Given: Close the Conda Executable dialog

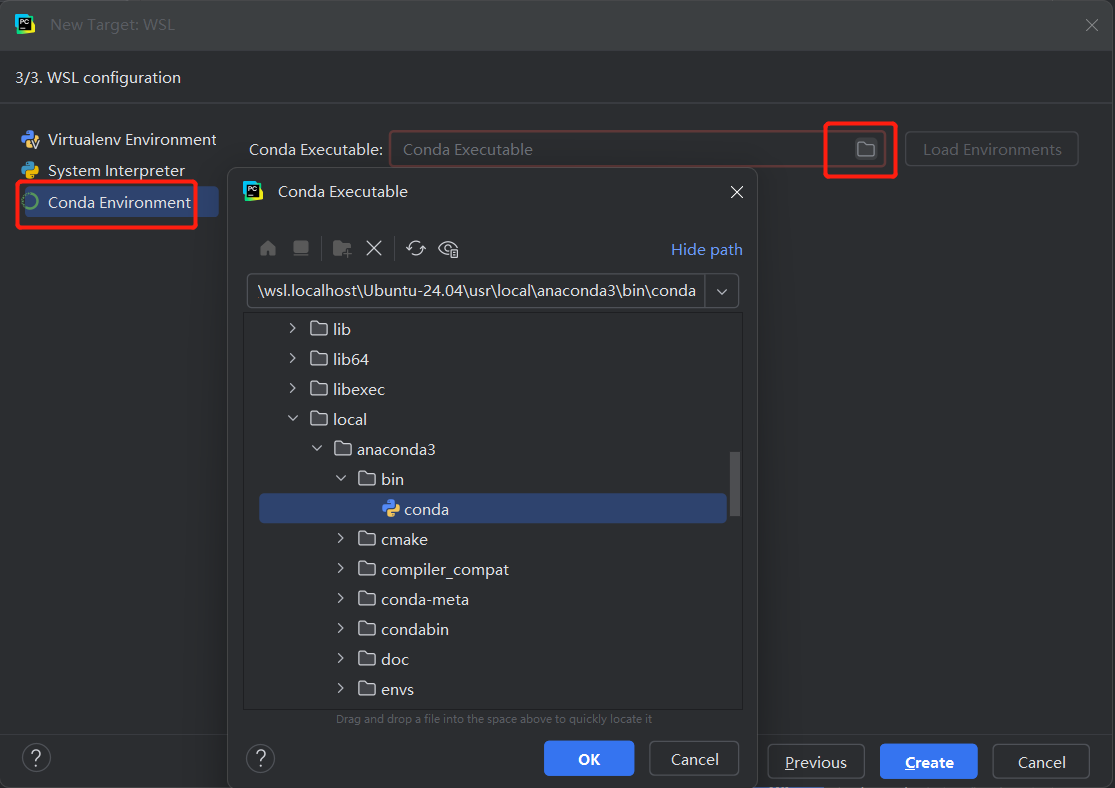Looking at the screenshot, I should click(737, 192).
